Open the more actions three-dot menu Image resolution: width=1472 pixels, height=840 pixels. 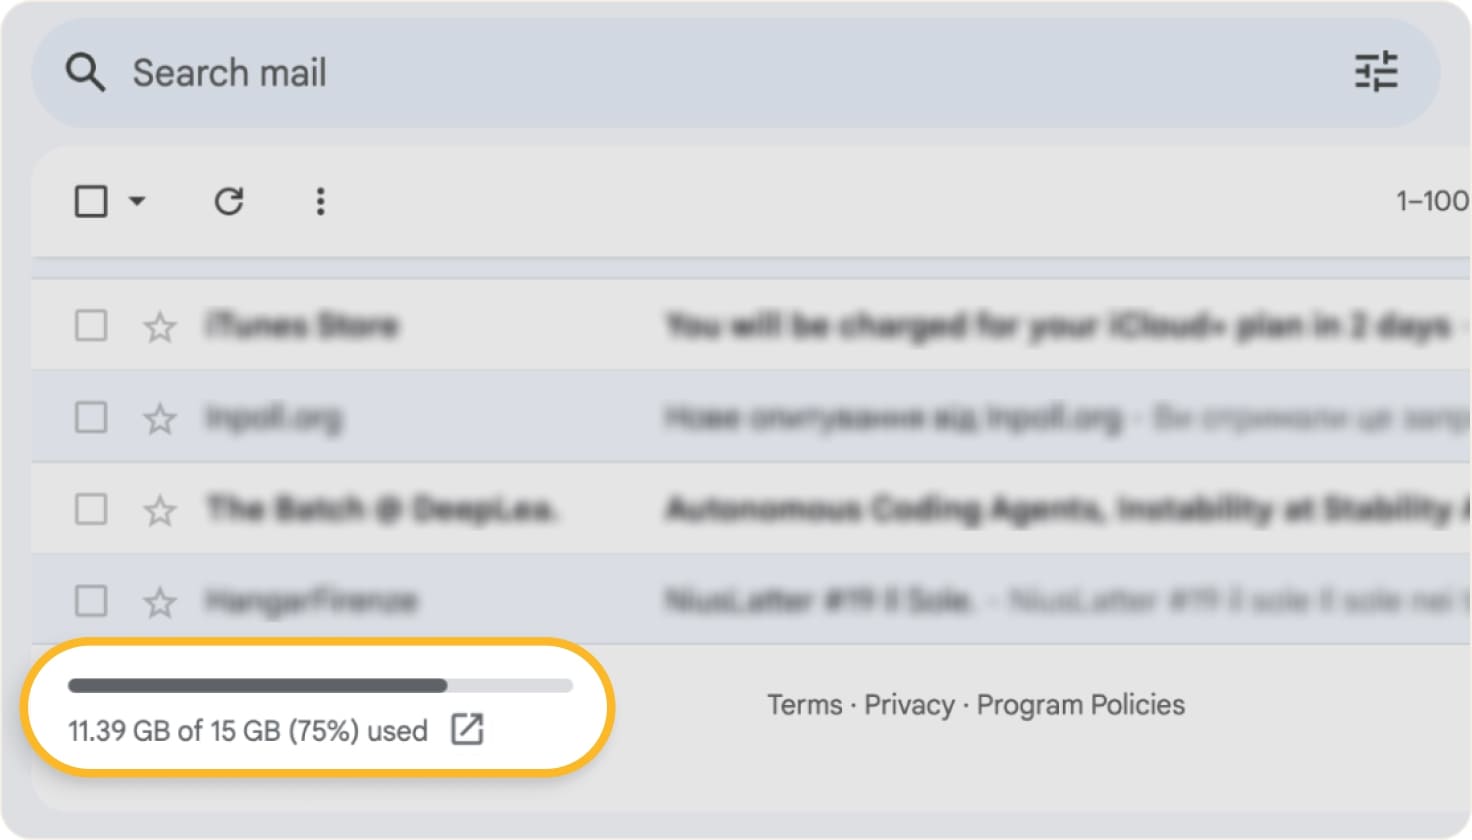point(320,202)
